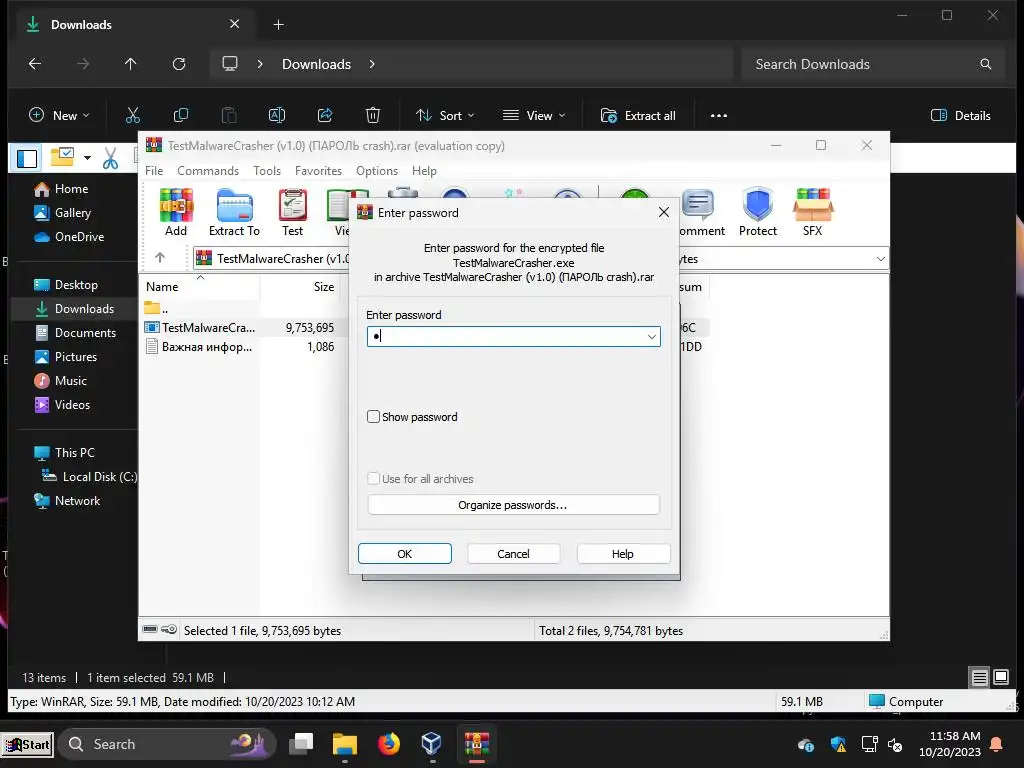This screenshot has width=1024, height=768.
Task: Sort by the Size column header in WinRAR
Action: pyautogui.click(x=323, y=287)
